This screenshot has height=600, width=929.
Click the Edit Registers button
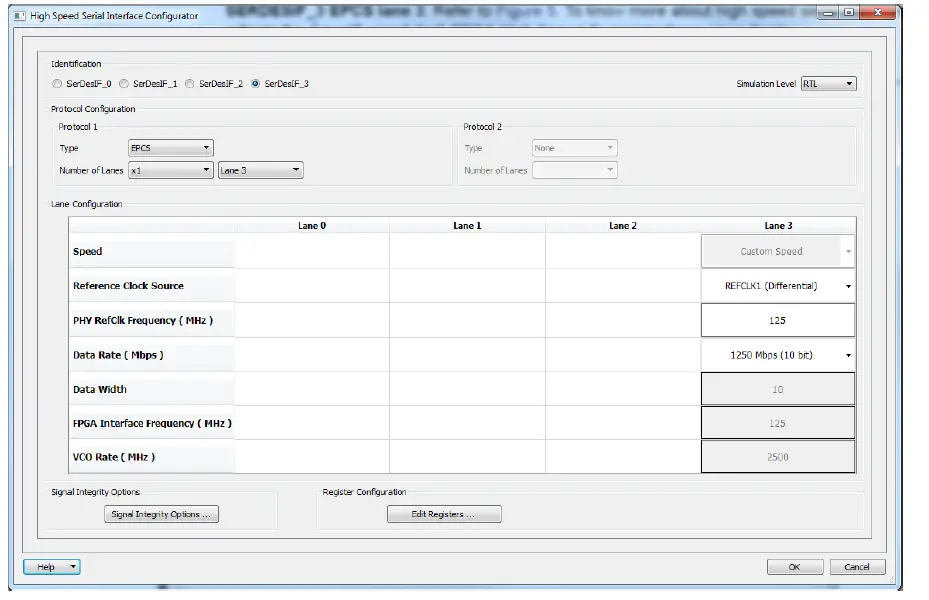pyautogui.click(x=444, y=513)
